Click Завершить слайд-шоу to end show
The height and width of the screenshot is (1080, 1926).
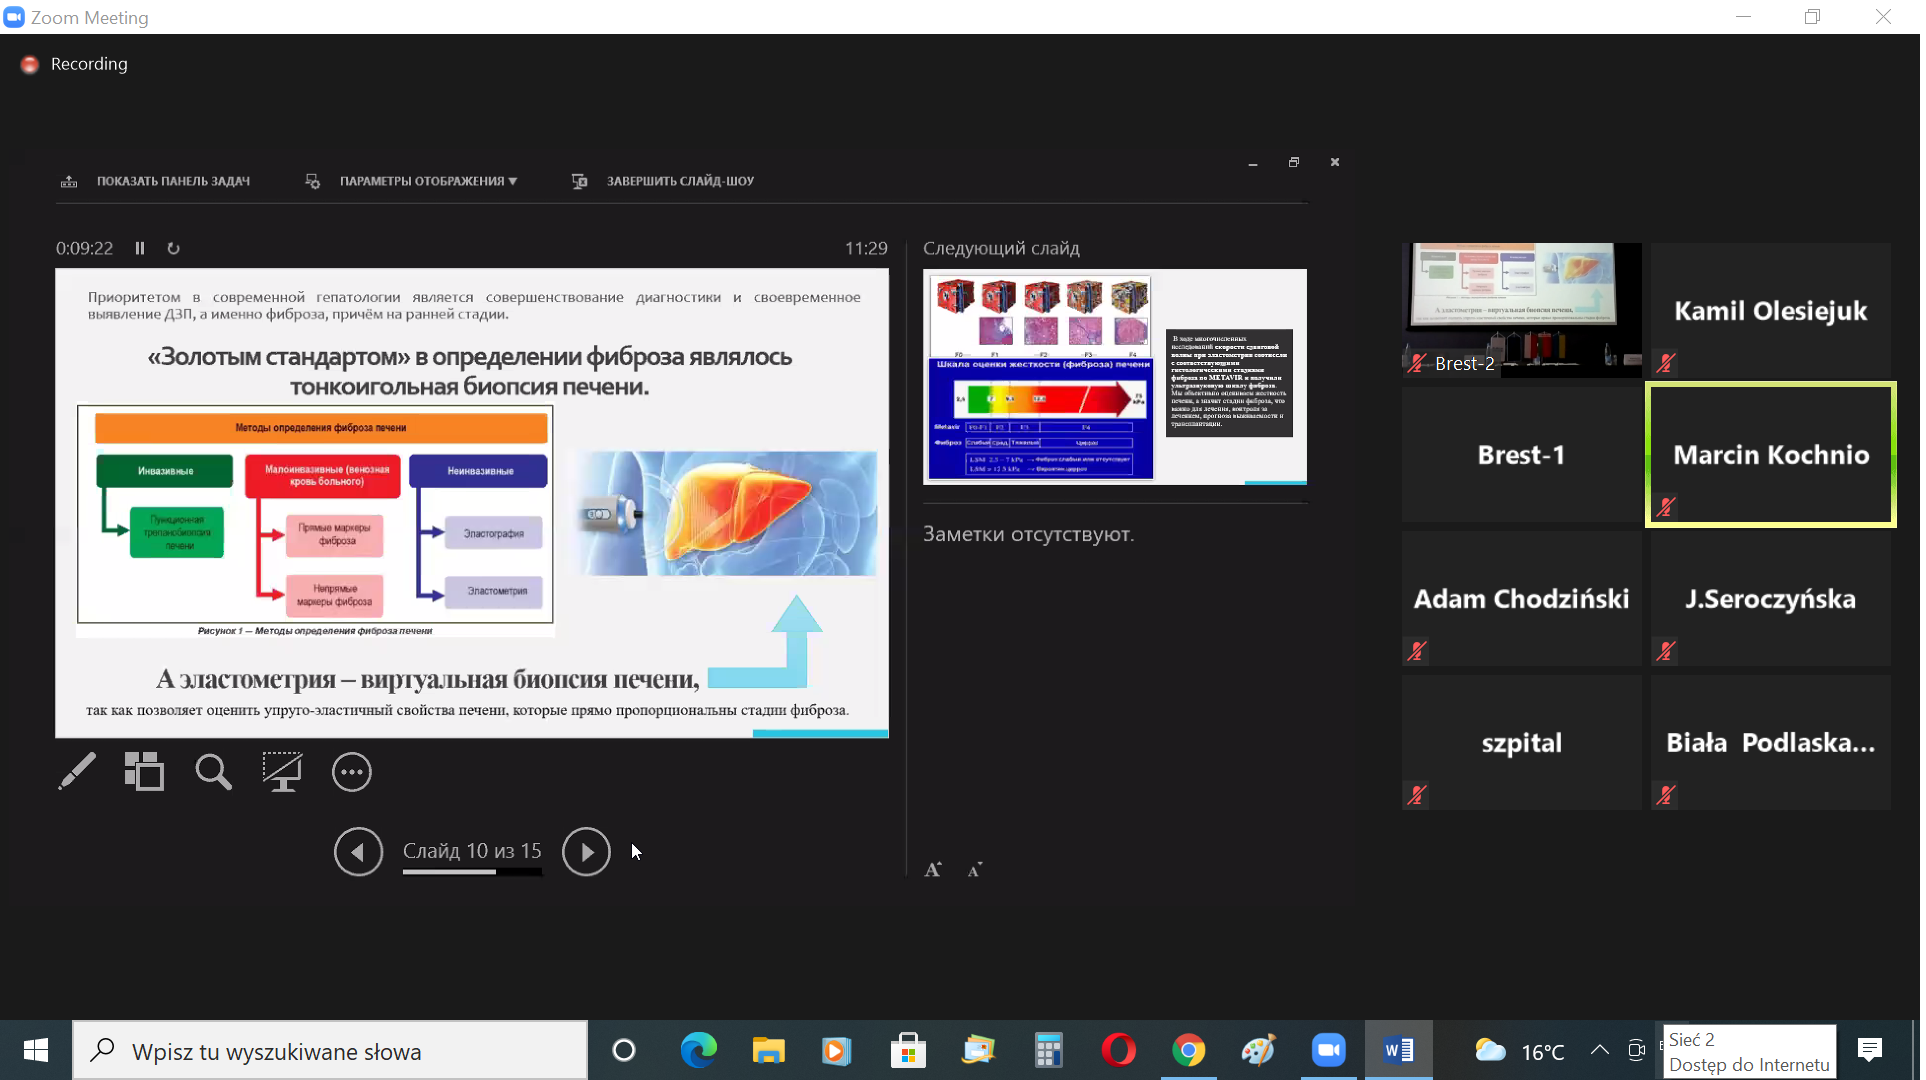point(679,181)
